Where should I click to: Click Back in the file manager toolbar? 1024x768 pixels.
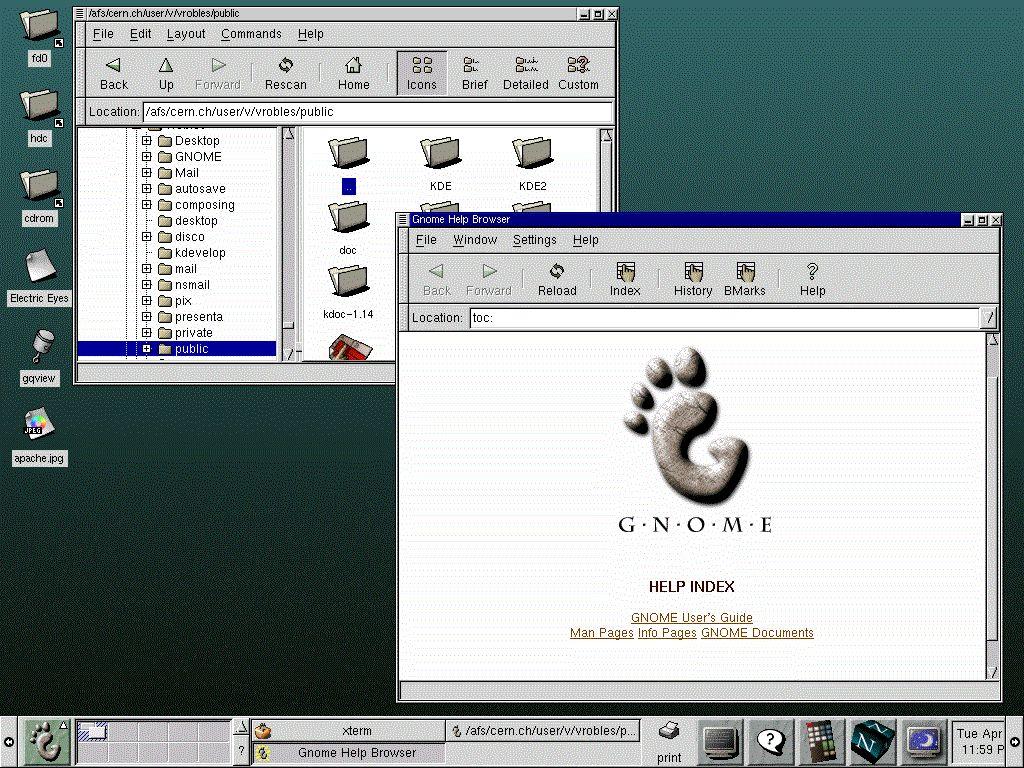point(114,73)
